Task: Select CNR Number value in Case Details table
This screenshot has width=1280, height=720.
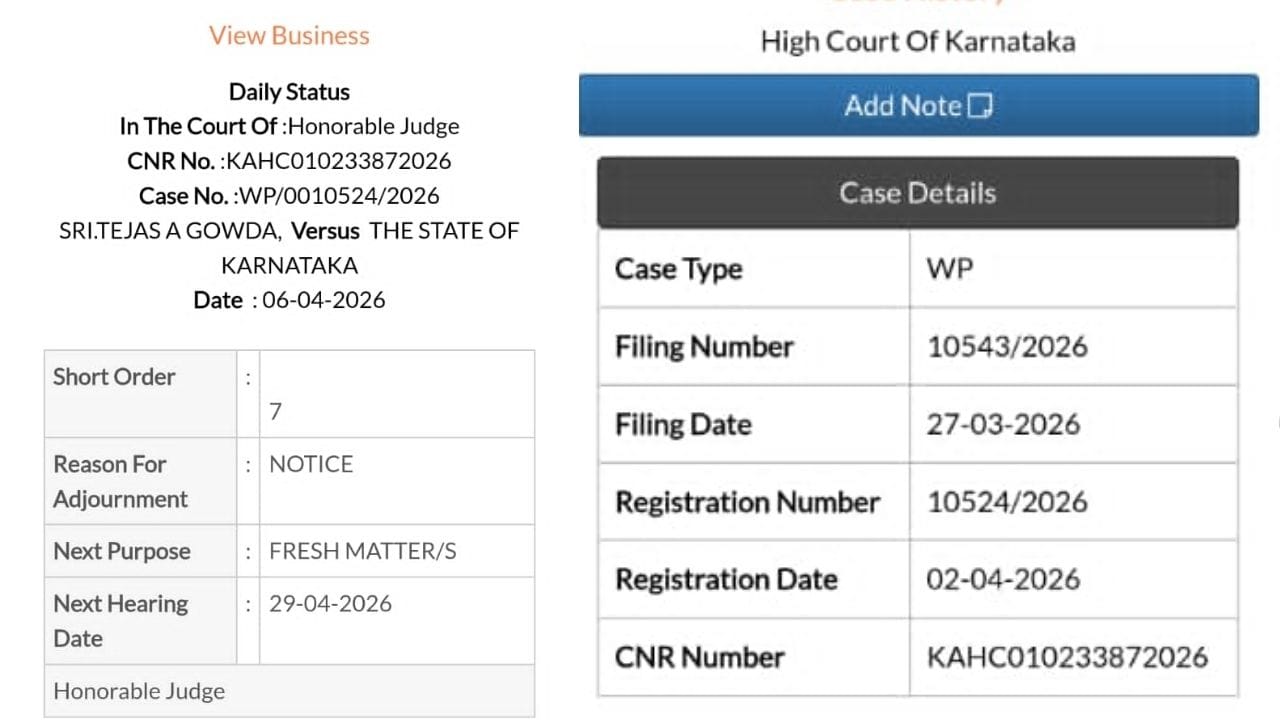Action: [1067, 657]
